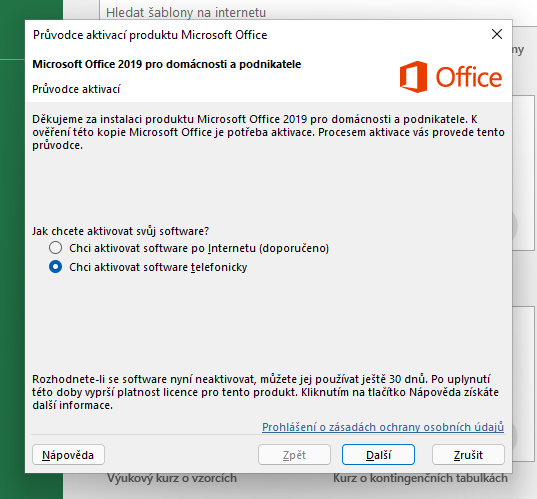The width and height of the screenshot is (537, 499).
Task: Click the greyed-out Zpět button
Action: 294,455
